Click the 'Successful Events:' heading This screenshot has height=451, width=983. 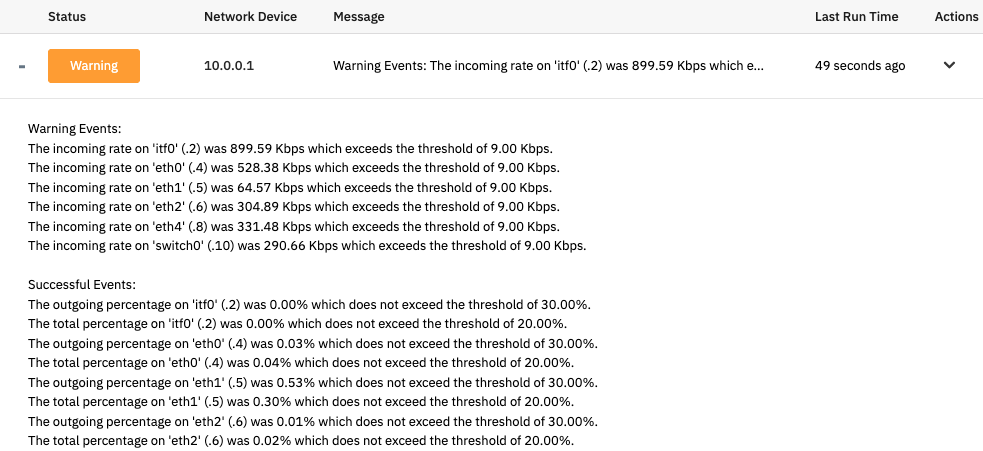[82, 284]
